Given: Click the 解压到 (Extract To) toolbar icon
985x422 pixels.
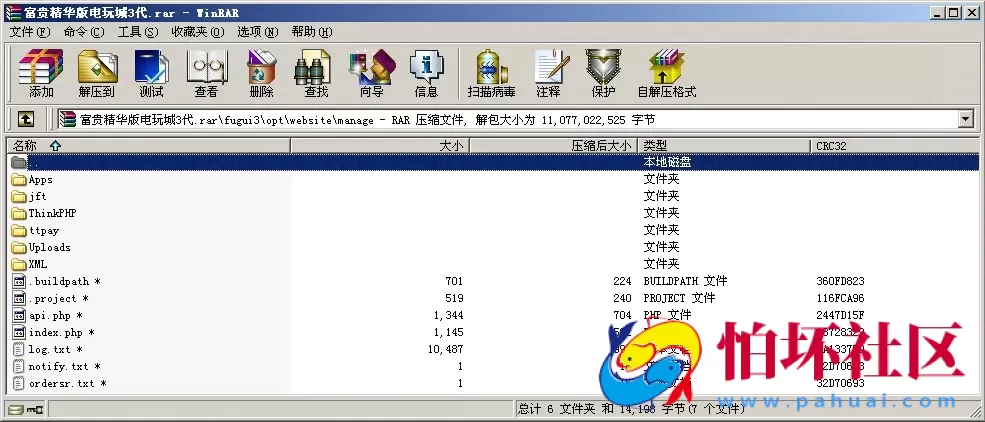Looking at the screenshot, I should pos(97,73).
